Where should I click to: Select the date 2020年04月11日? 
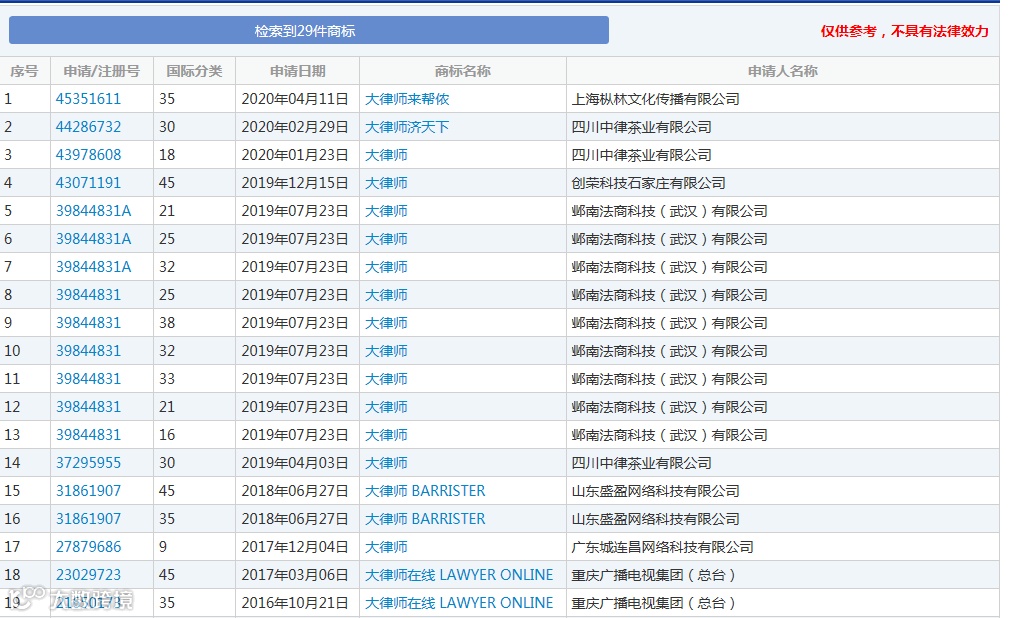point(295,99)
